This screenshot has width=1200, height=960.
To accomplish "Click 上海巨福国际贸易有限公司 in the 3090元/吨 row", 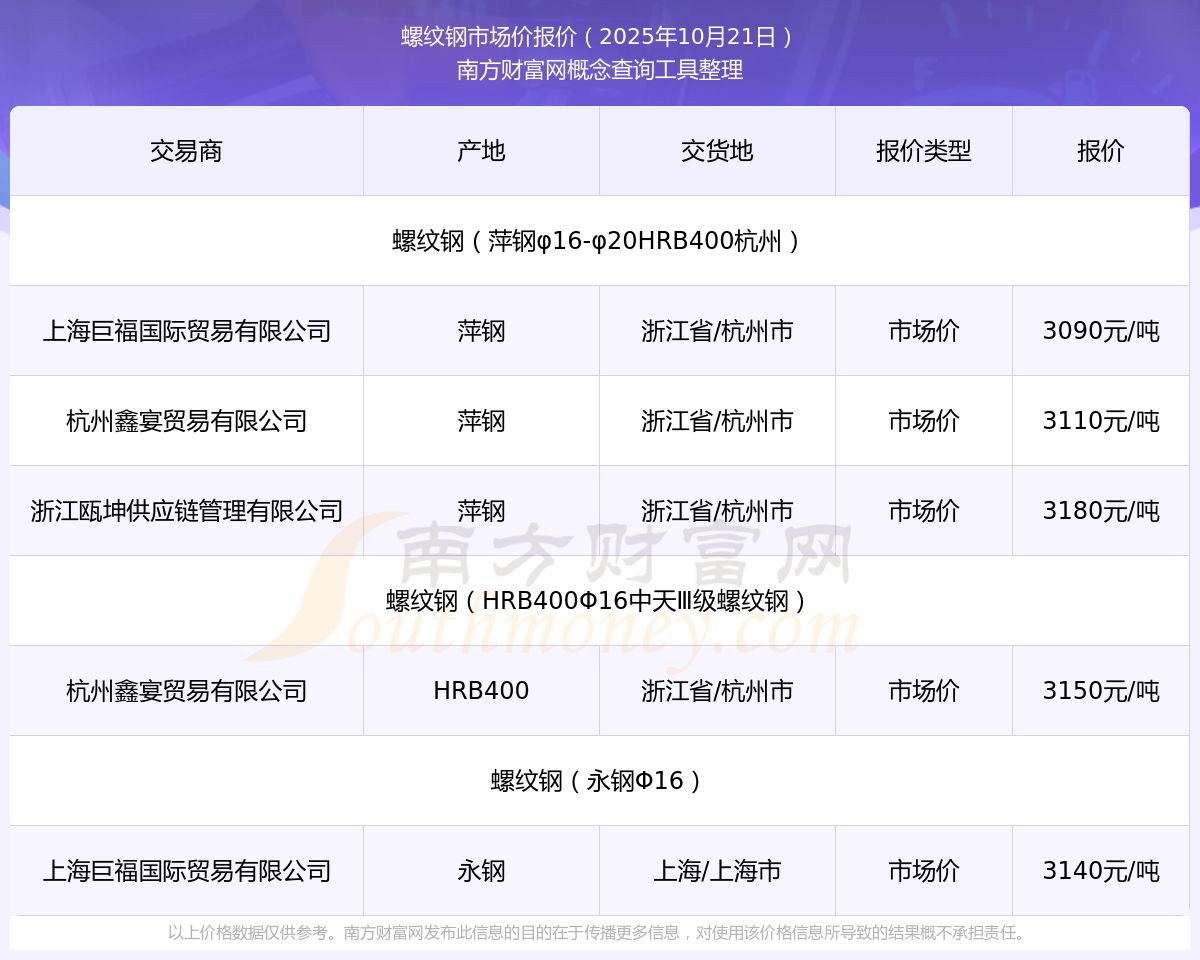I will pyautogui.click(x=186, y=331).
